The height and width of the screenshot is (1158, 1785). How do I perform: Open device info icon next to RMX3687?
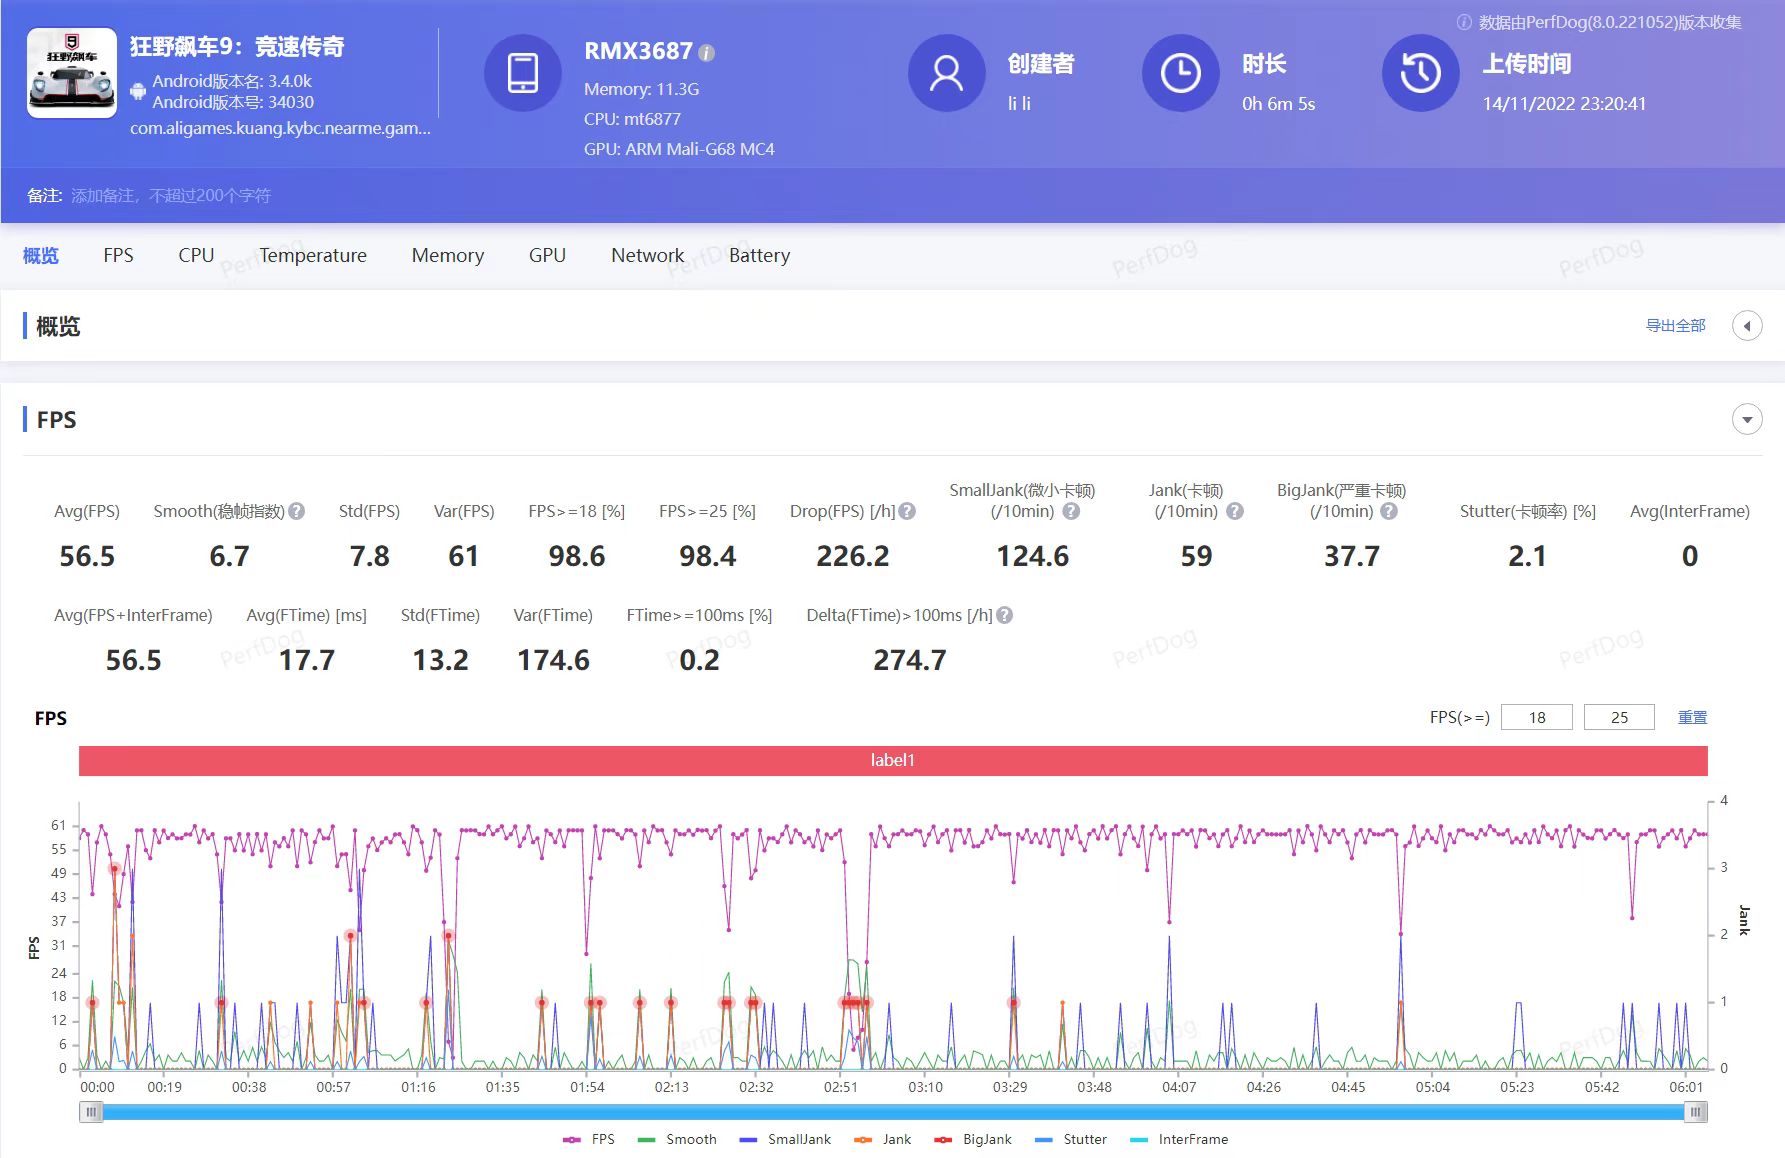(706, 52)
